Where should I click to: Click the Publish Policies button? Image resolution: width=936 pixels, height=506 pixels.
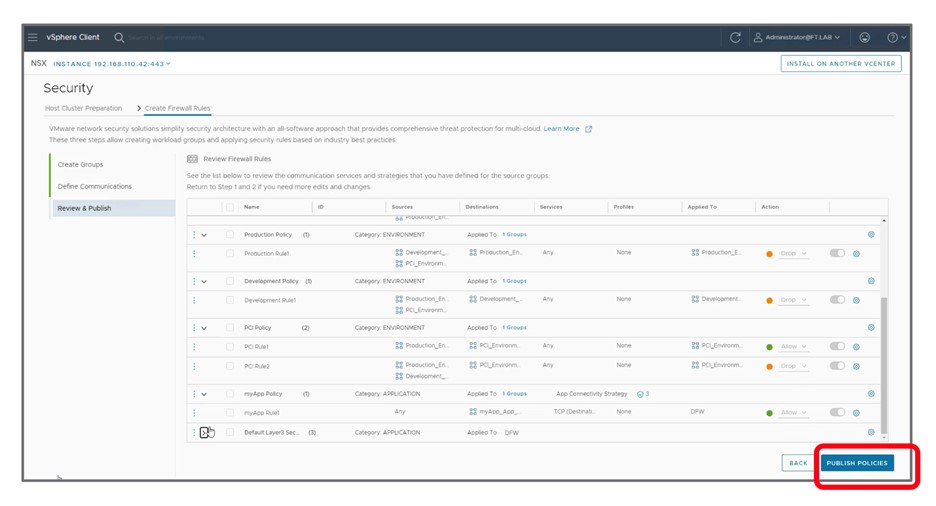point(857,463)
